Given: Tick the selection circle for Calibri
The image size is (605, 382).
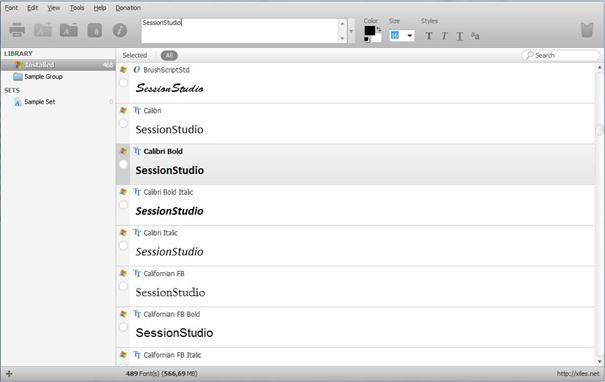Looking at the screenshot, I should 123,123.
